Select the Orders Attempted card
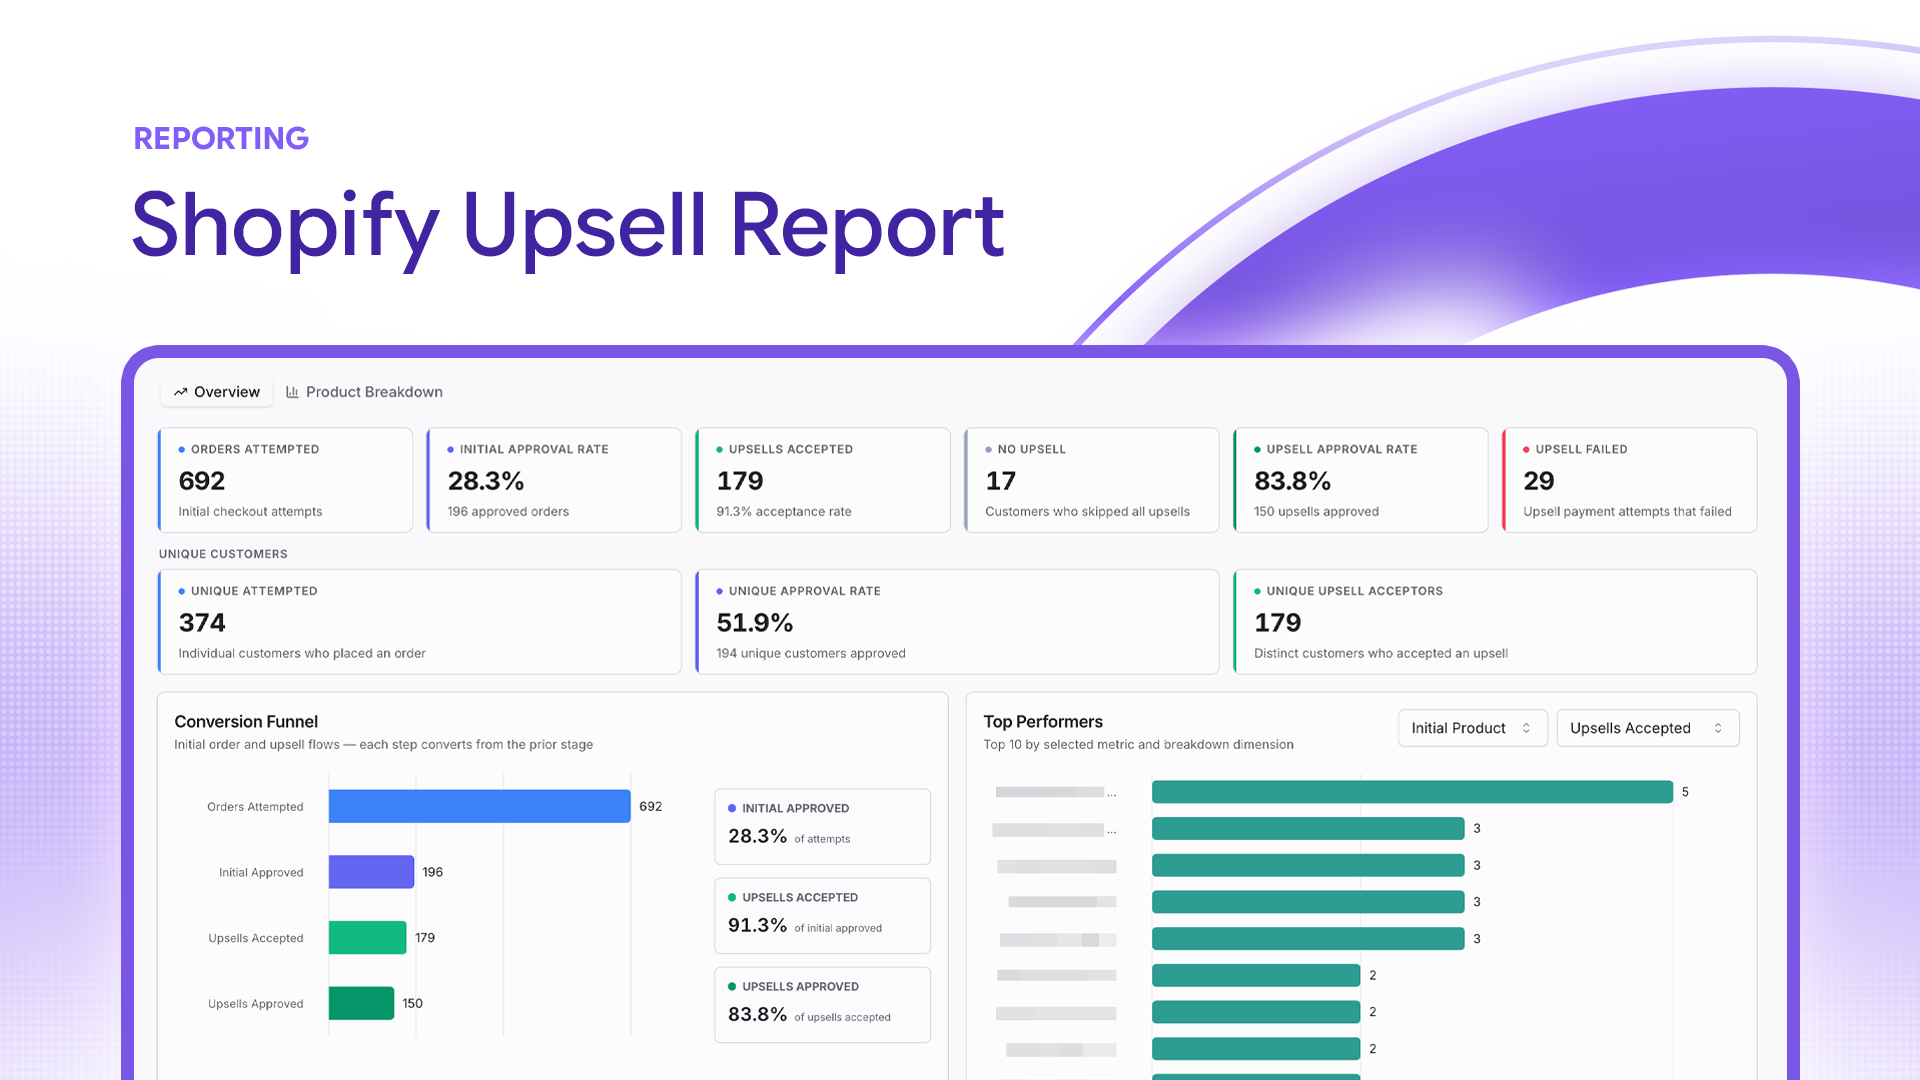Image resolution: width=1920 pixels, height=1080 pixels. [x=285, y=480]
